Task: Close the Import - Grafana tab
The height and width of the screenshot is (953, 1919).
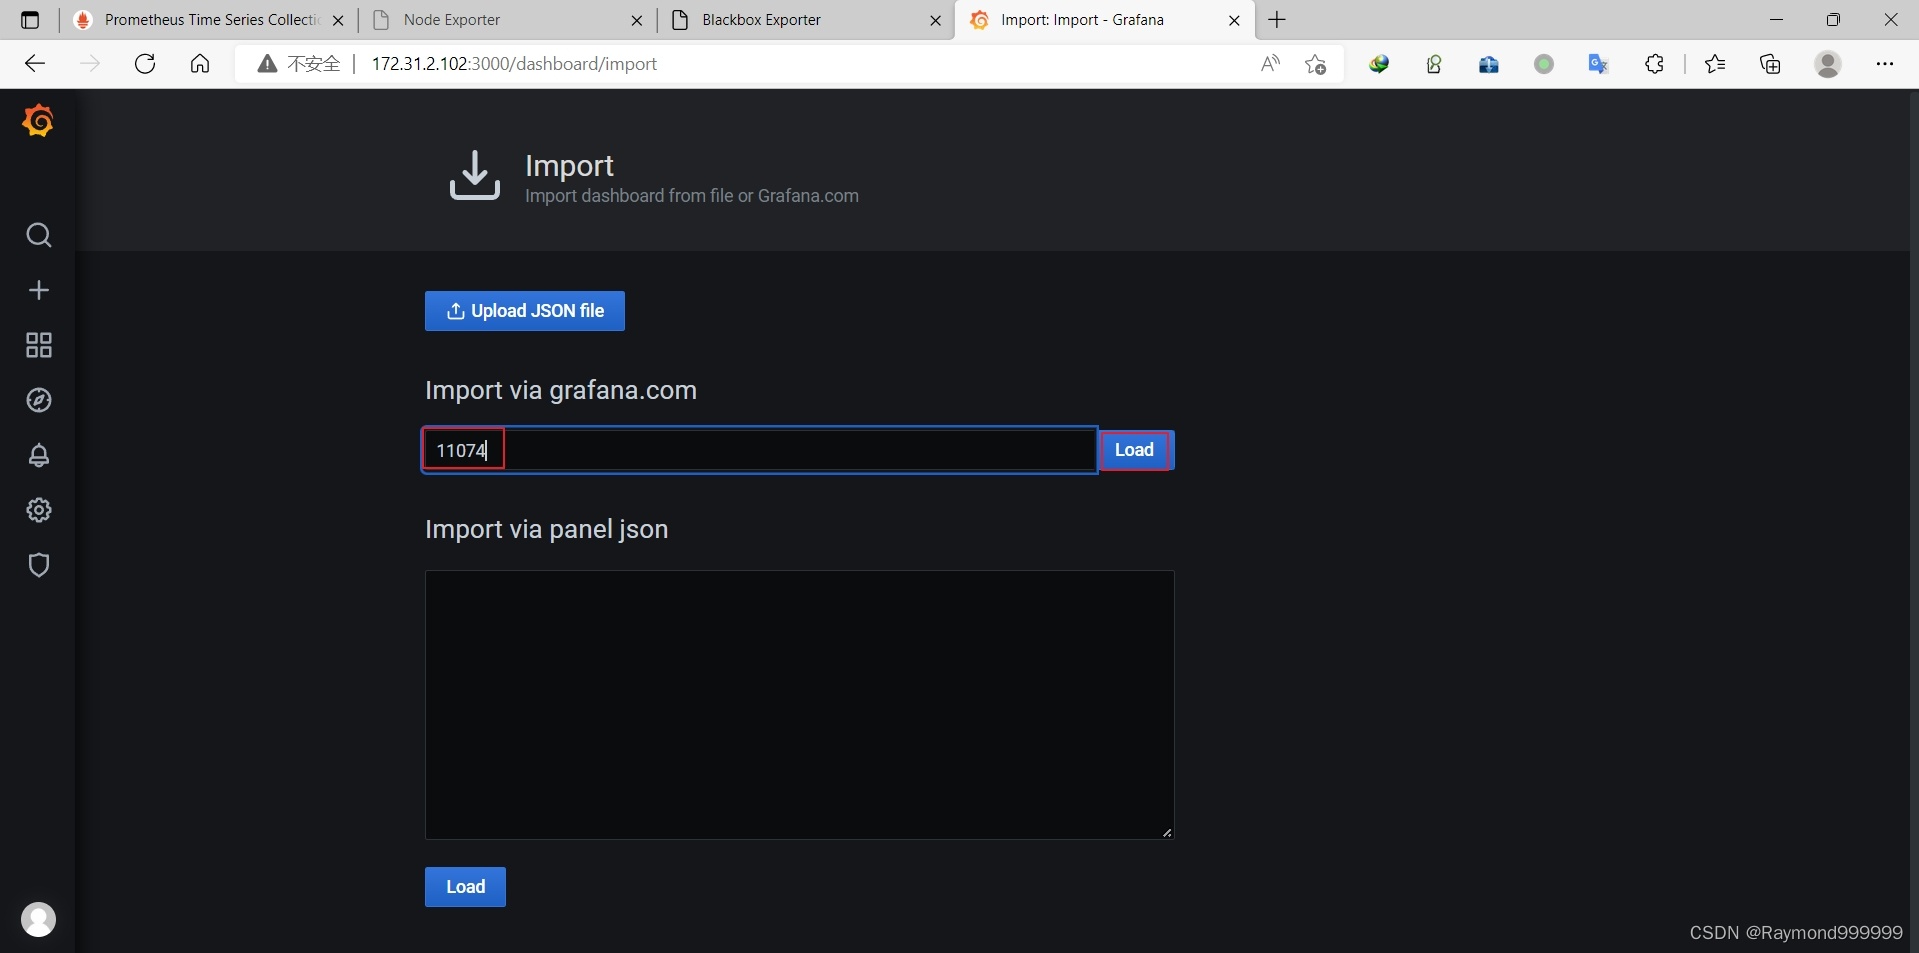Action: [1234, 20]
